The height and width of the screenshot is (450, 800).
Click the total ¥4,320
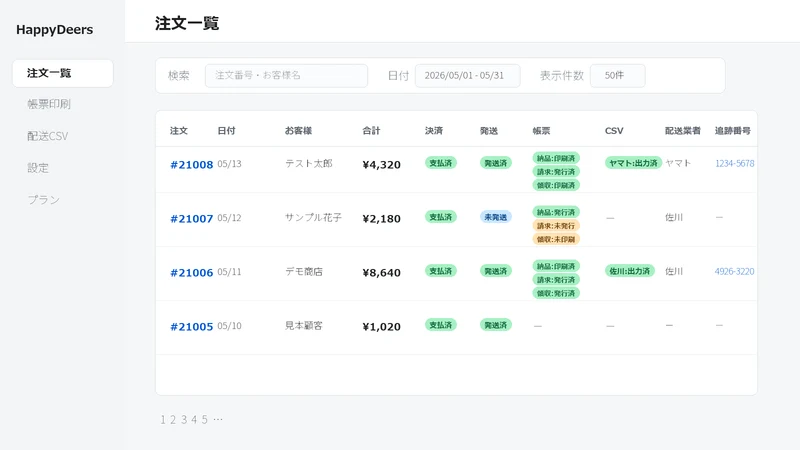pos(382,165)
